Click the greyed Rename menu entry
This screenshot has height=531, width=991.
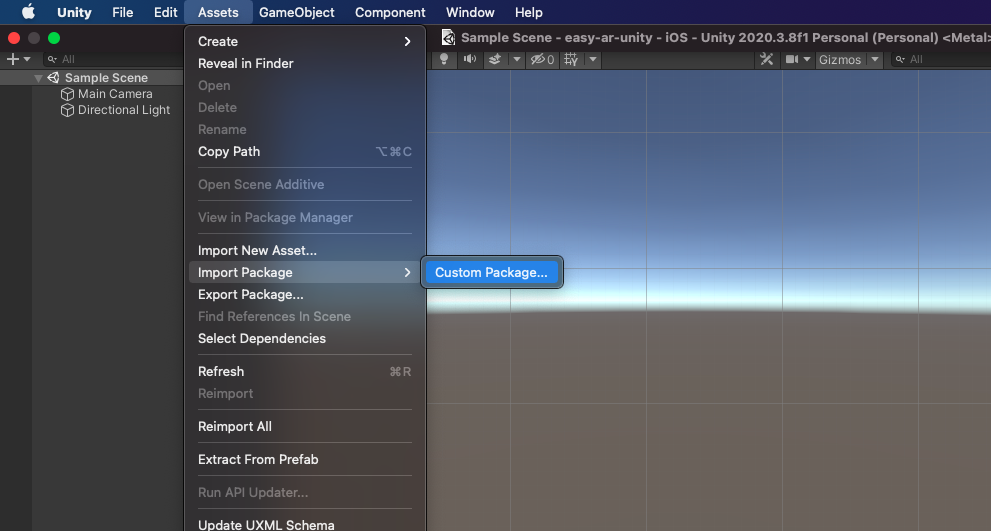tap(305, 130)
